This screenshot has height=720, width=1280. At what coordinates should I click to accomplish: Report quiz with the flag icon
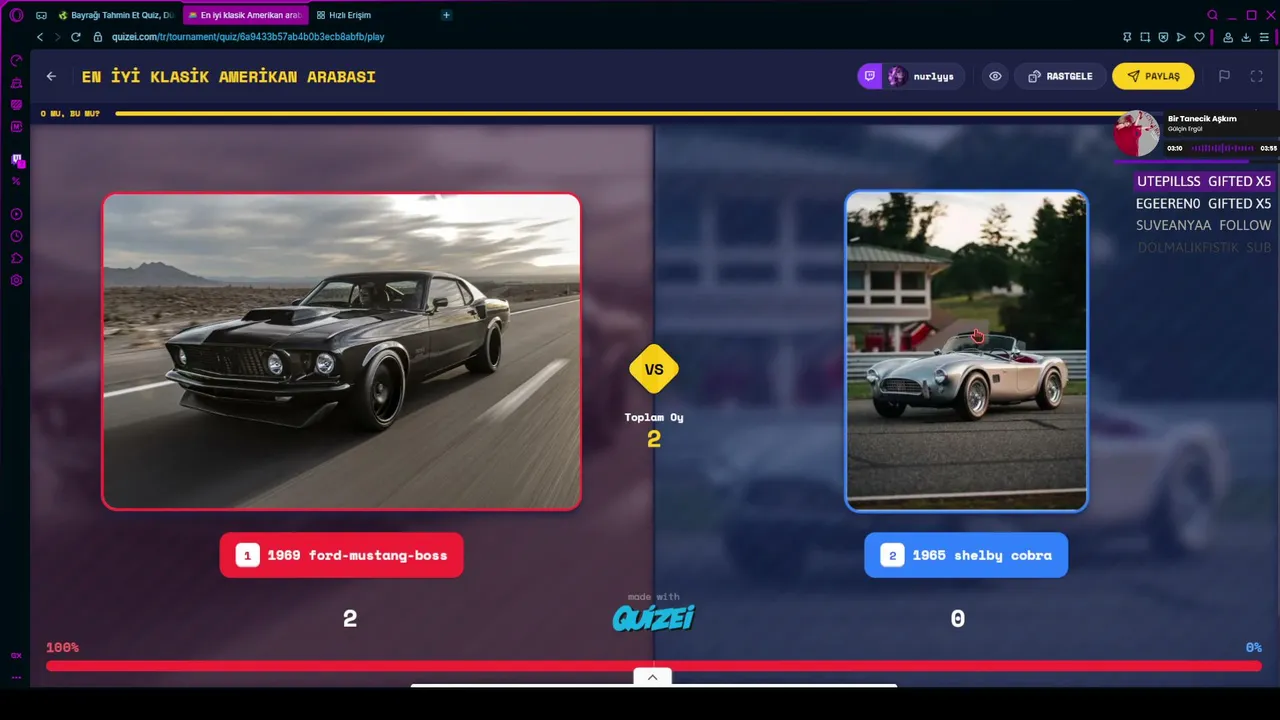coord(1224,76)
